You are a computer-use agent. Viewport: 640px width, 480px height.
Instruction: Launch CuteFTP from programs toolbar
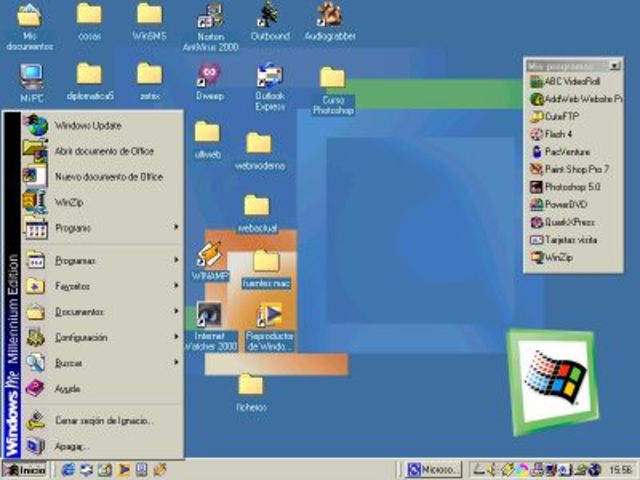point(554,116)
